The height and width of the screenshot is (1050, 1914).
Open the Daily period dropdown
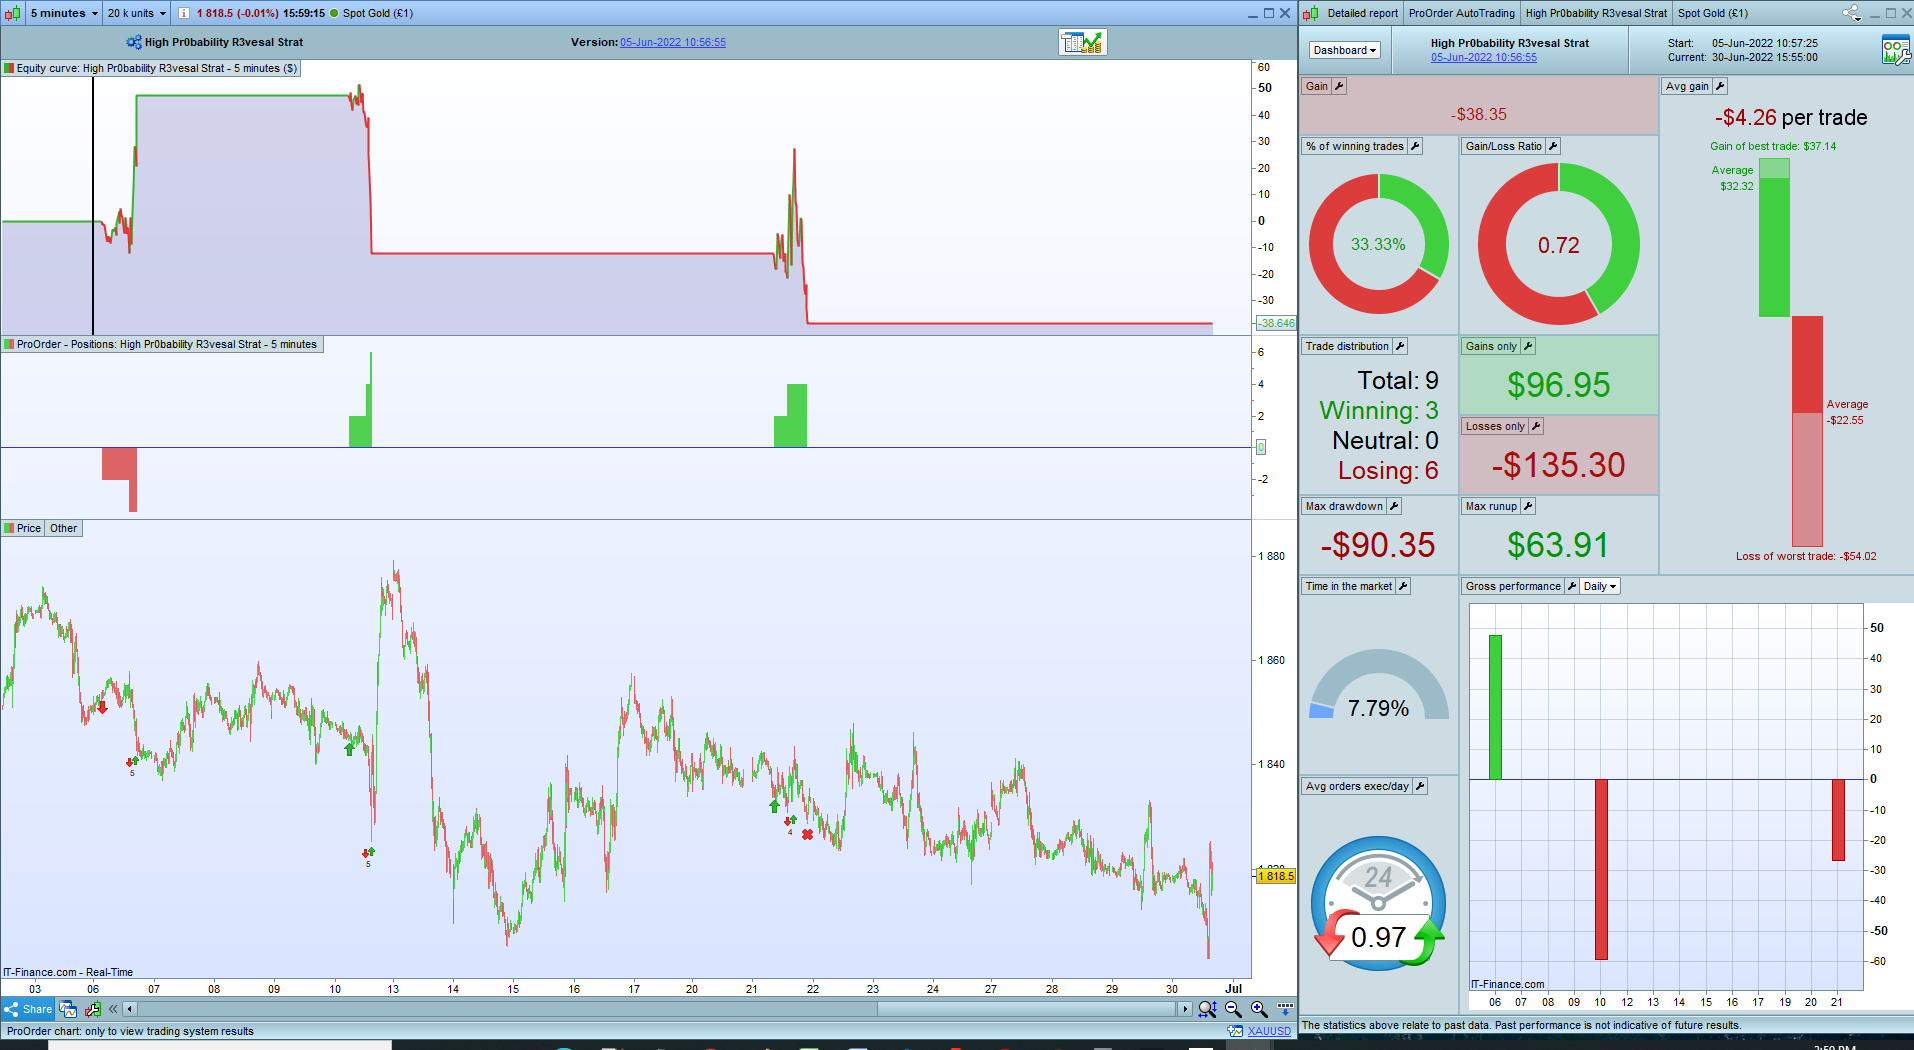[x=1600, y=586]
